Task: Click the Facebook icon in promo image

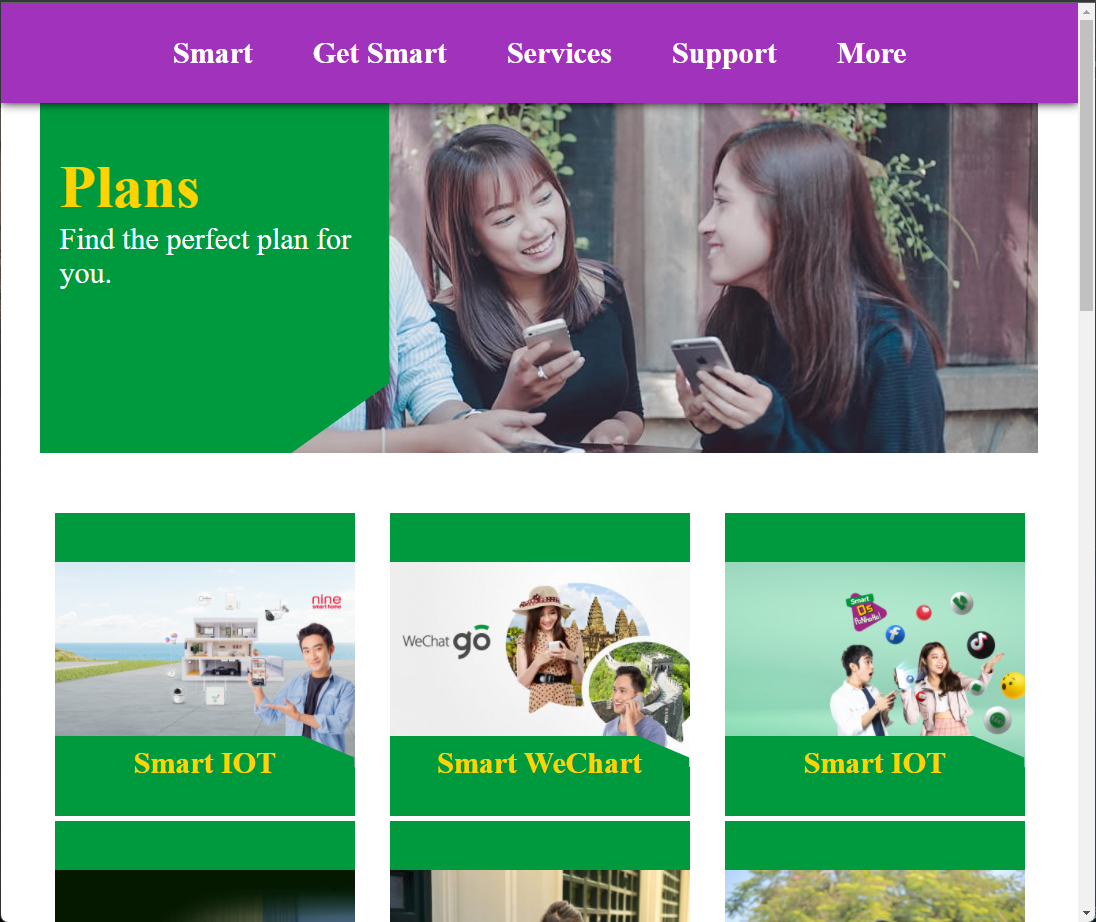Action: click(895, 634)
